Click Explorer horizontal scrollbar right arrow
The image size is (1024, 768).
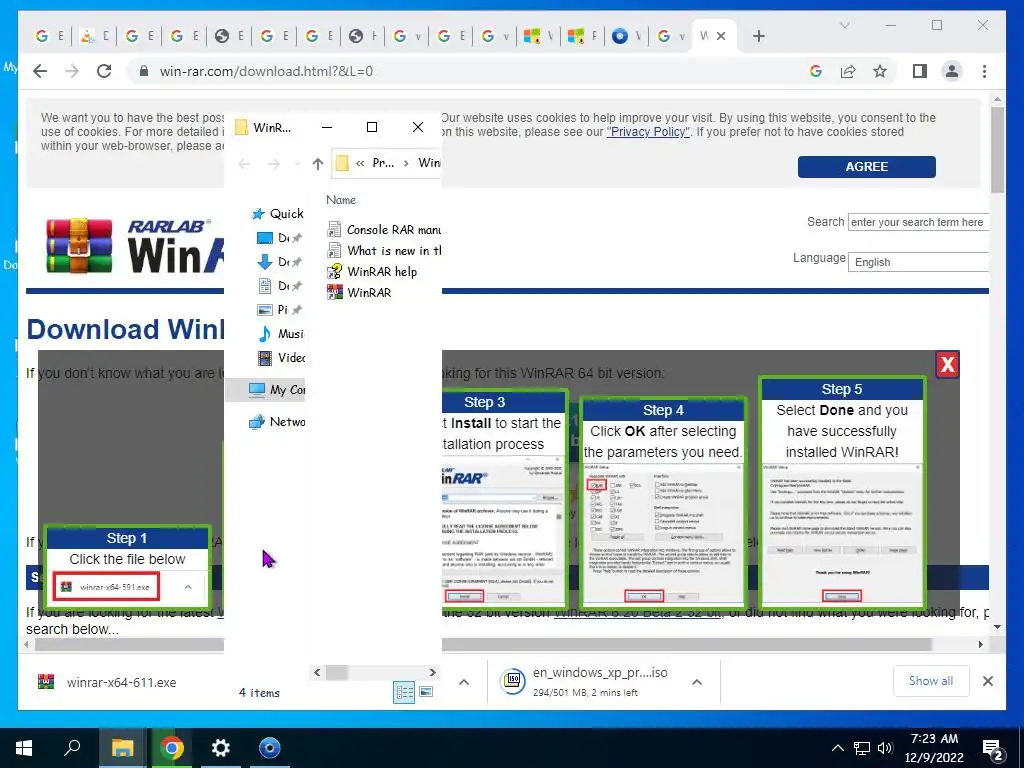pyautogui.click(x=432, y=672)
